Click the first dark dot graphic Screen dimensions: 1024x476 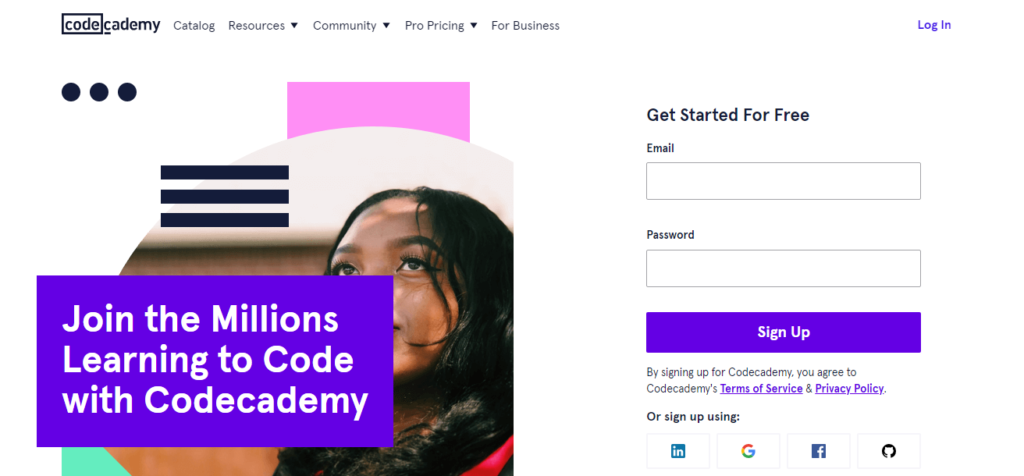pyautogui.click(x=71, y=92)
